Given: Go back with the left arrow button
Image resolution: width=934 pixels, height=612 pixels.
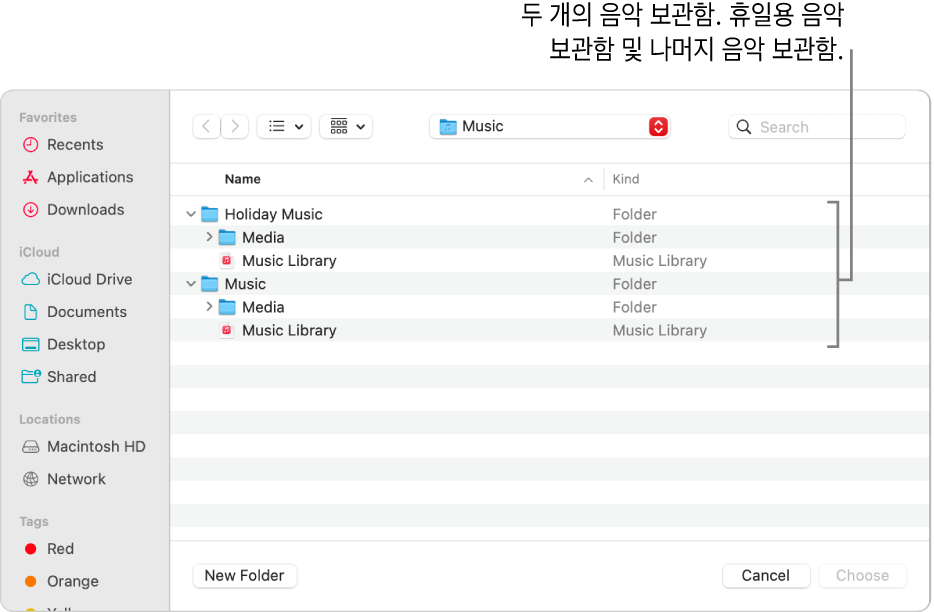Looking at the screenshot, I should 206,126.
